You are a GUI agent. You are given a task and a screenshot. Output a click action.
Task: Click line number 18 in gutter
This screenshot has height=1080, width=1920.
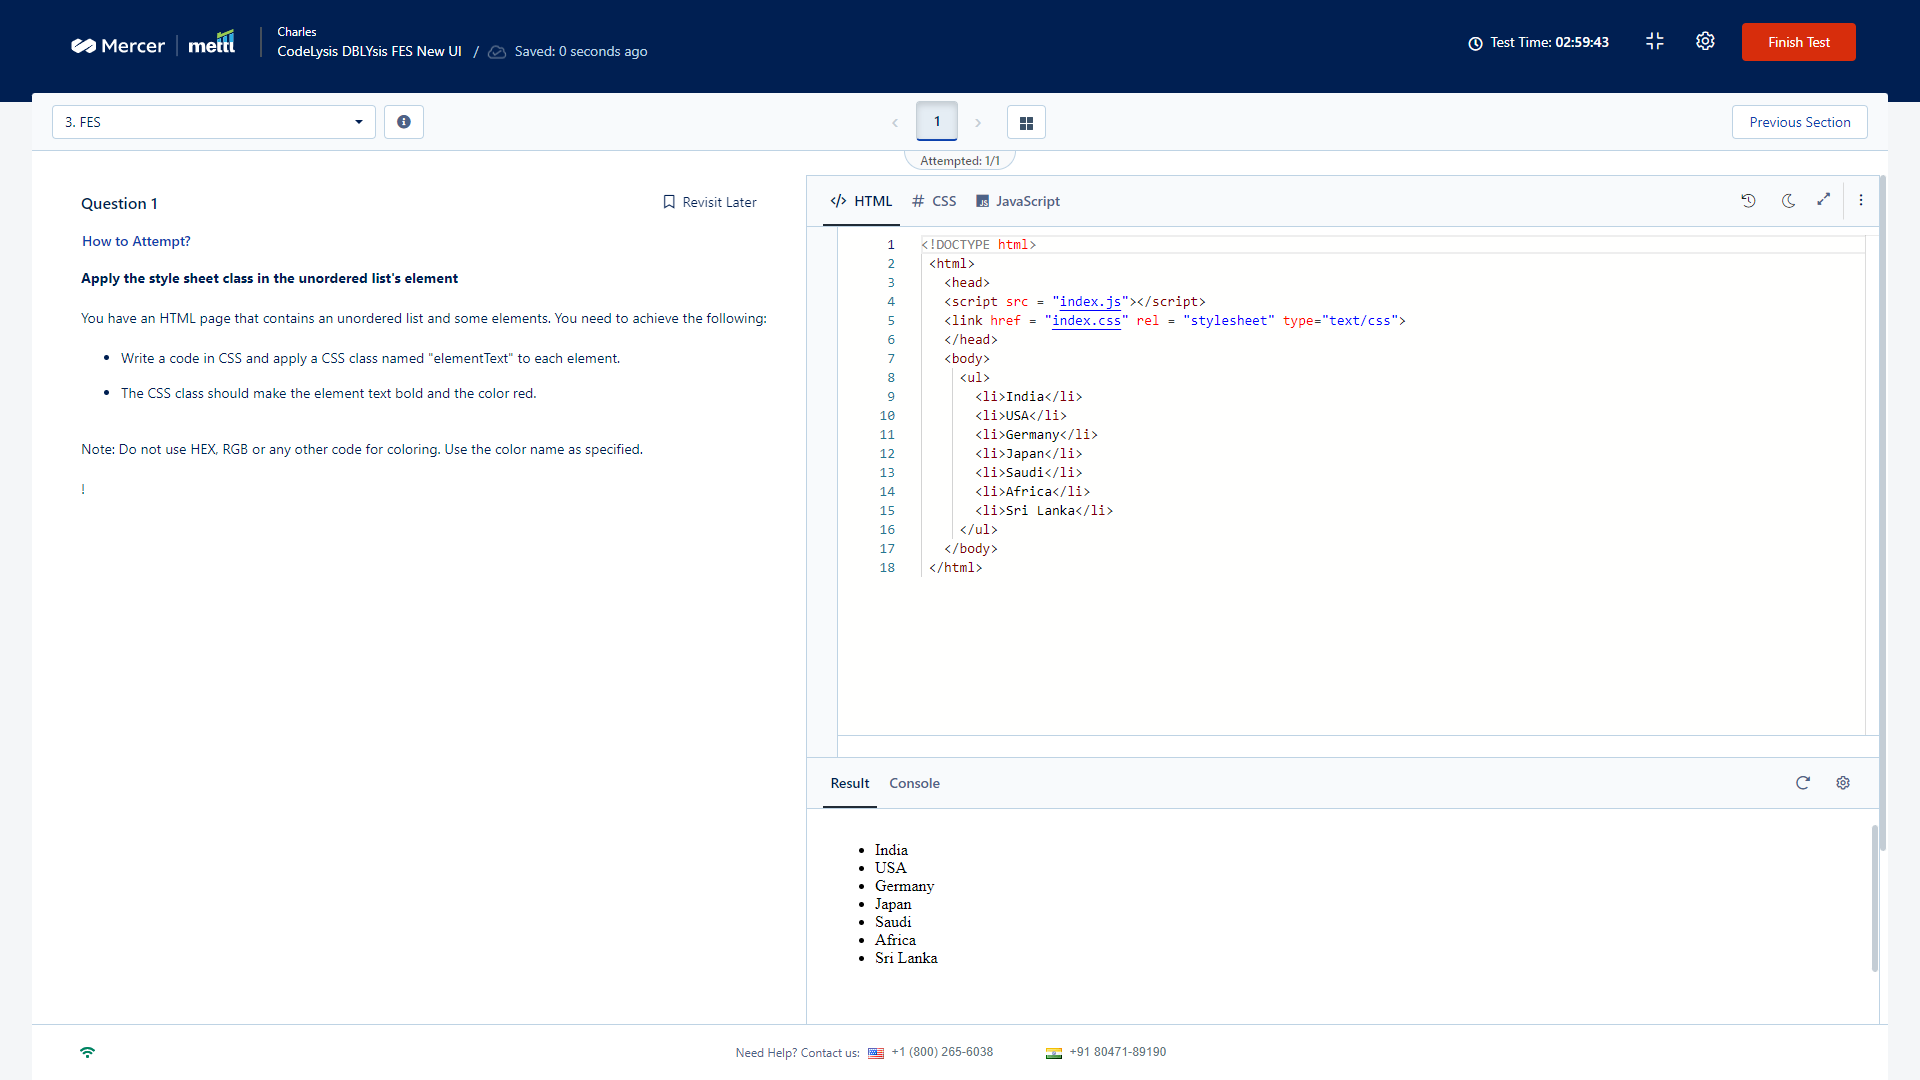[x=887, y=568]
